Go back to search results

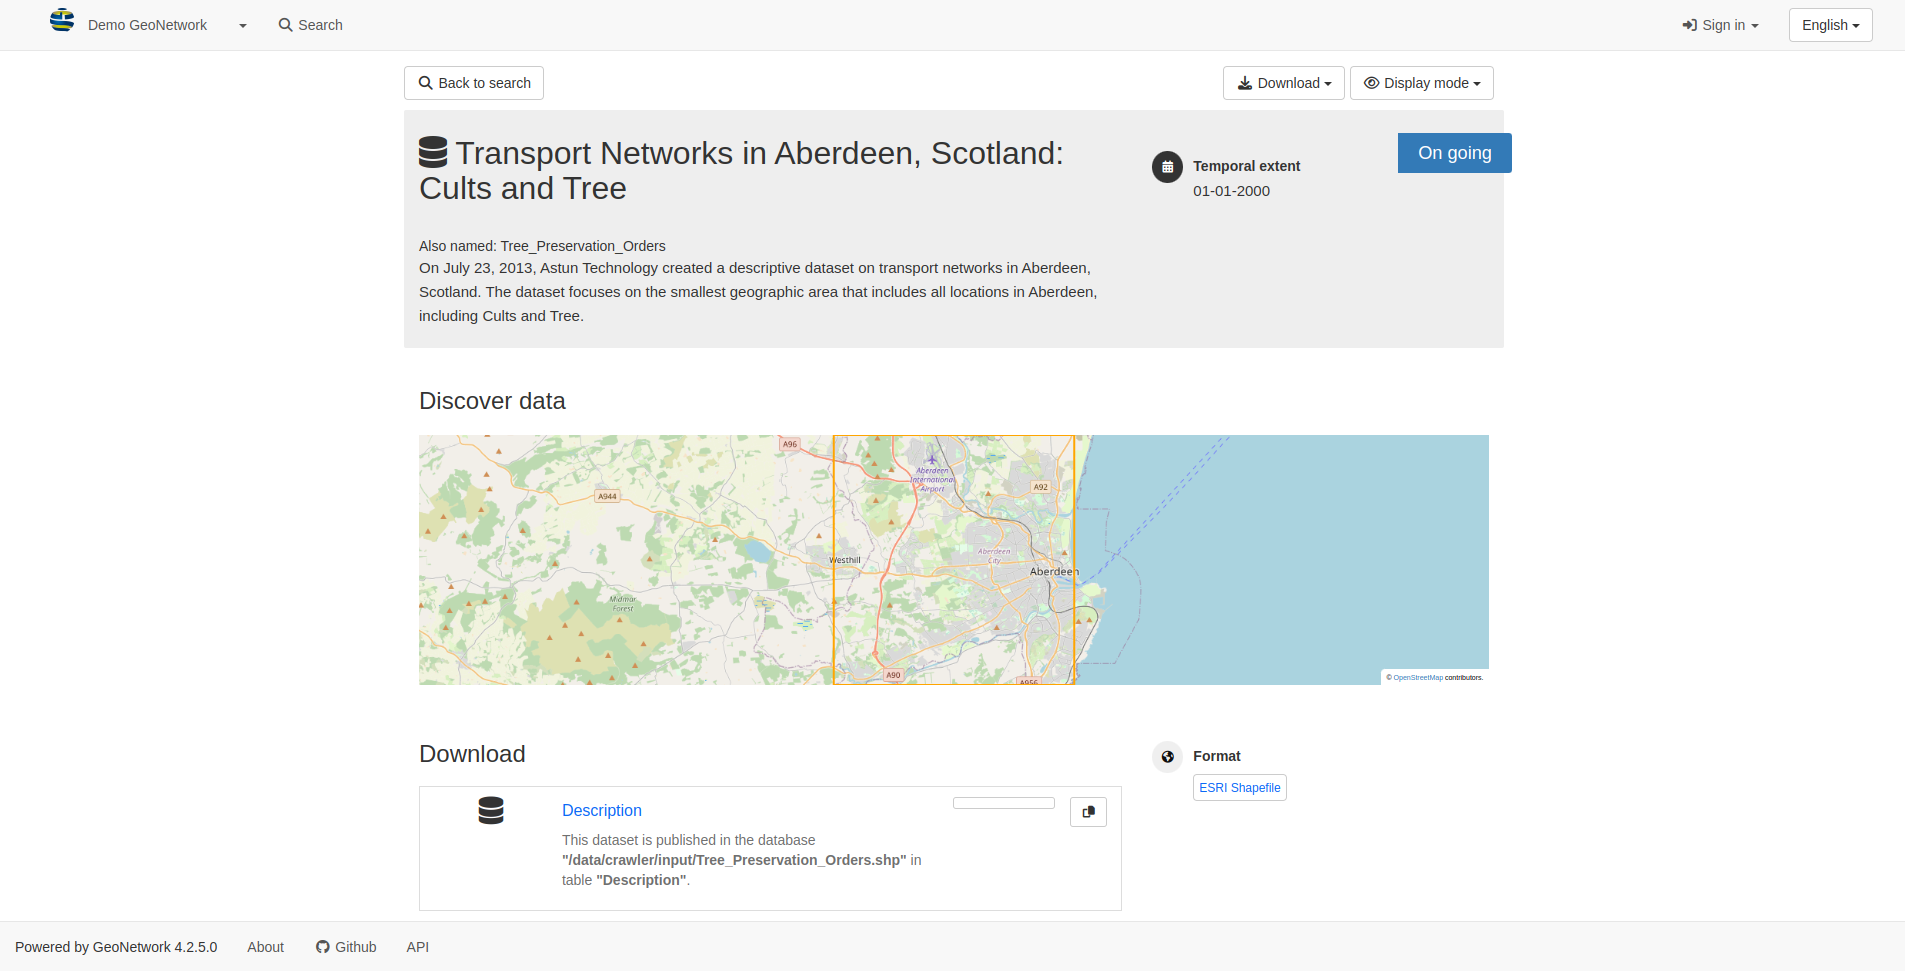tap(474, 83)
